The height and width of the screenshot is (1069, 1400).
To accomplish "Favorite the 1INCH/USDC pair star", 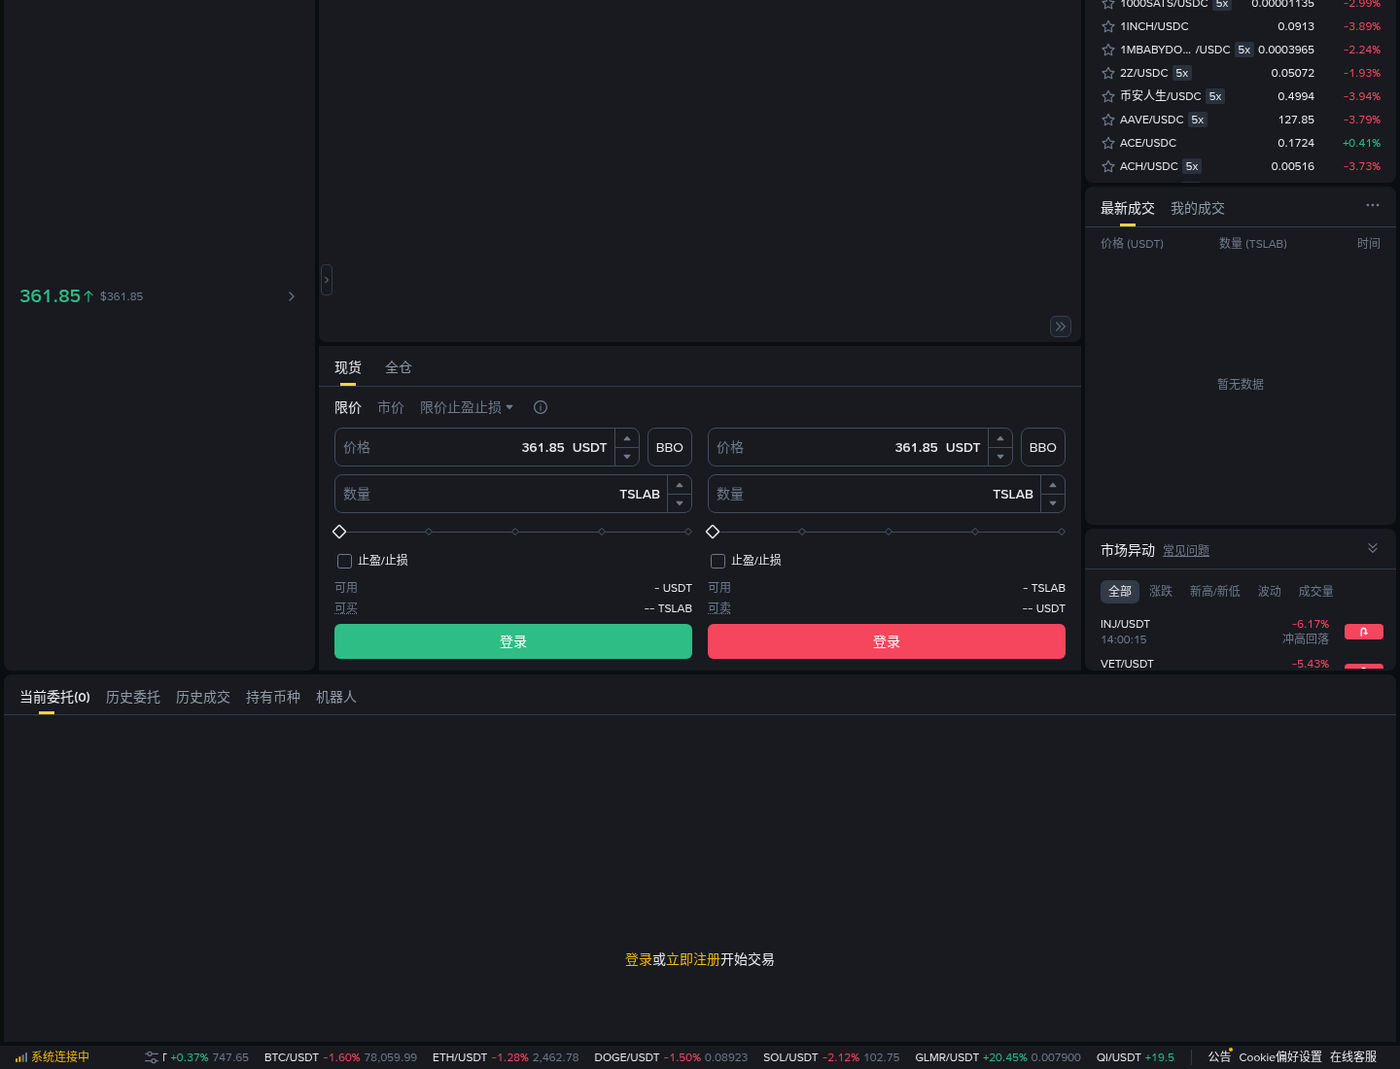I will click(1108, 27).
